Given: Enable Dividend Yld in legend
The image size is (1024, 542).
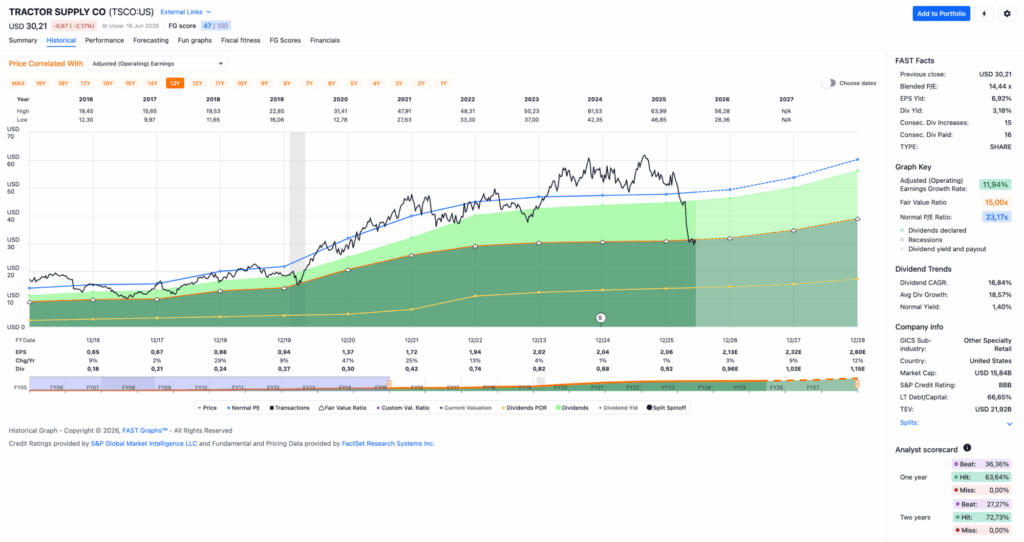Looking at the screenshot, I should [618, 407].
